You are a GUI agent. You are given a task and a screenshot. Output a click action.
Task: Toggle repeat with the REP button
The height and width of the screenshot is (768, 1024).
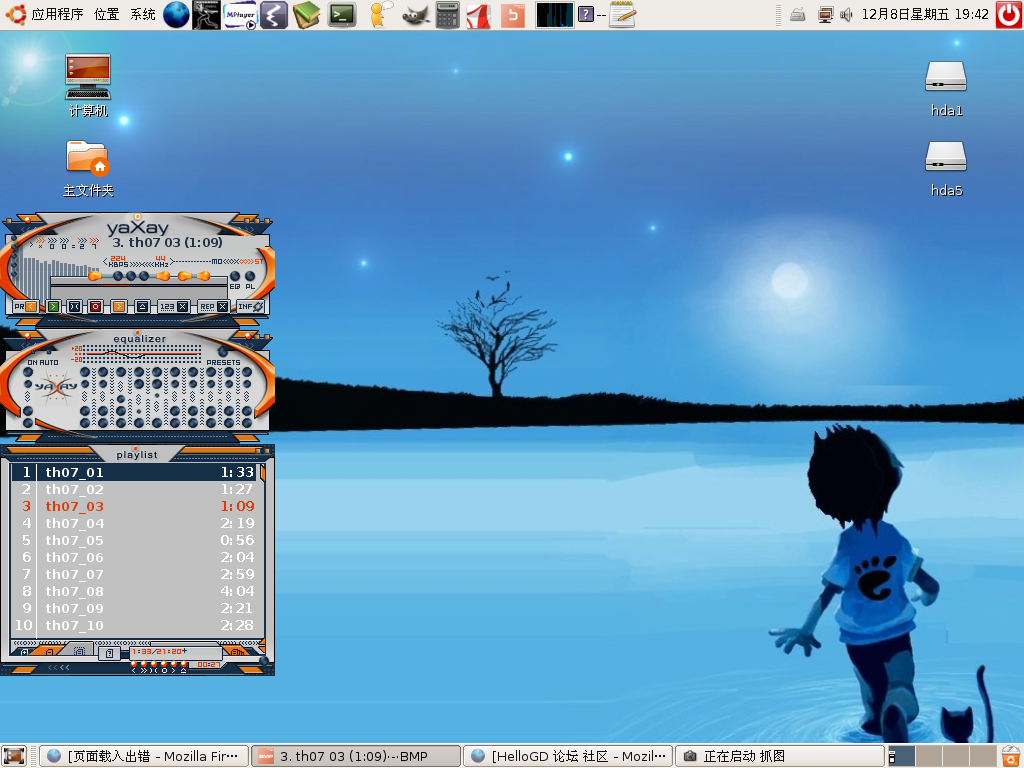(x=214, y=306)
